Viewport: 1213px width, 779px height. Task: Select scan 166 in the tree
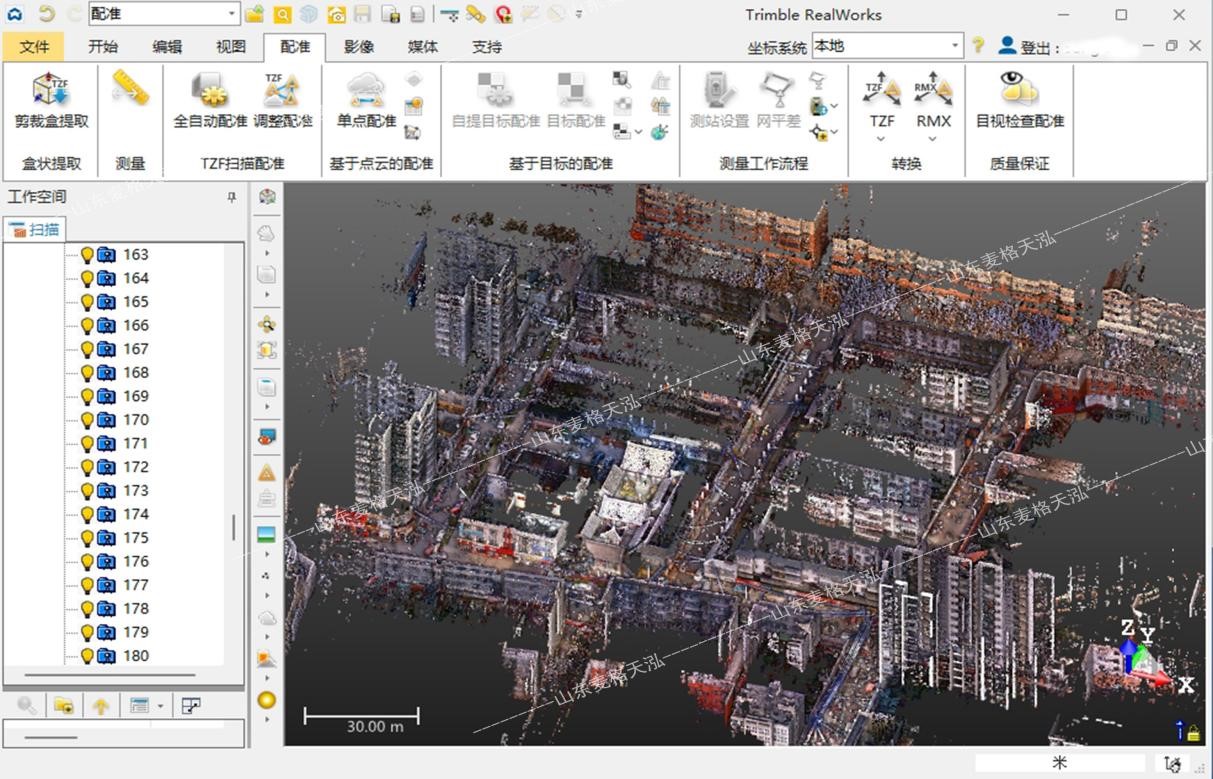(x=136, y=325)
